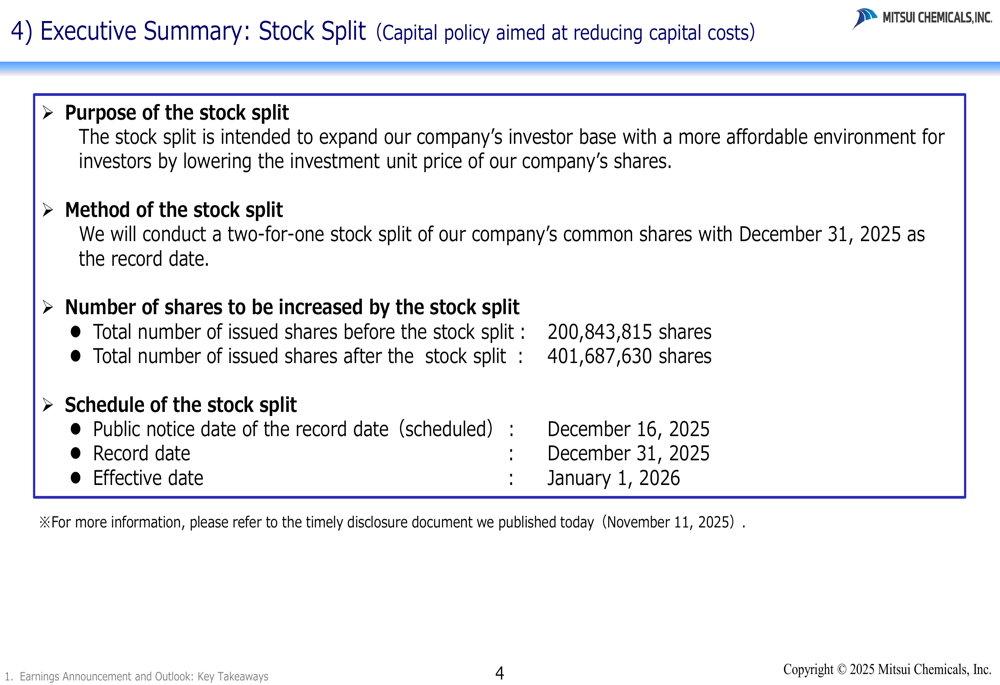Image resolution: width=1000 pixels, height=685 pixels.
Task: Click arrow bullet beside Number of shares heading
Action: [47, 307]
